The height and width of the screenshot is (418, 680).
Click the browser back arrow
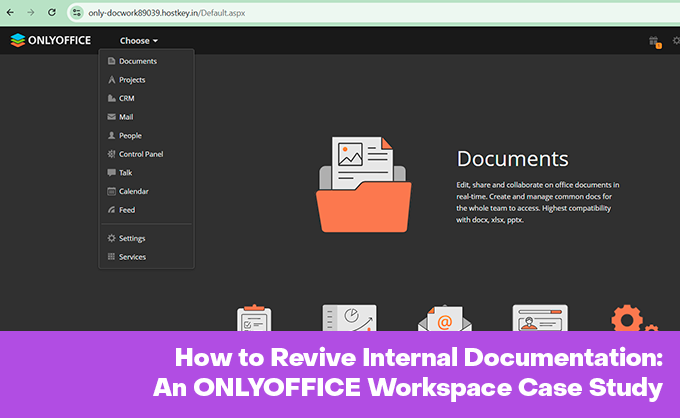[10, 13]
